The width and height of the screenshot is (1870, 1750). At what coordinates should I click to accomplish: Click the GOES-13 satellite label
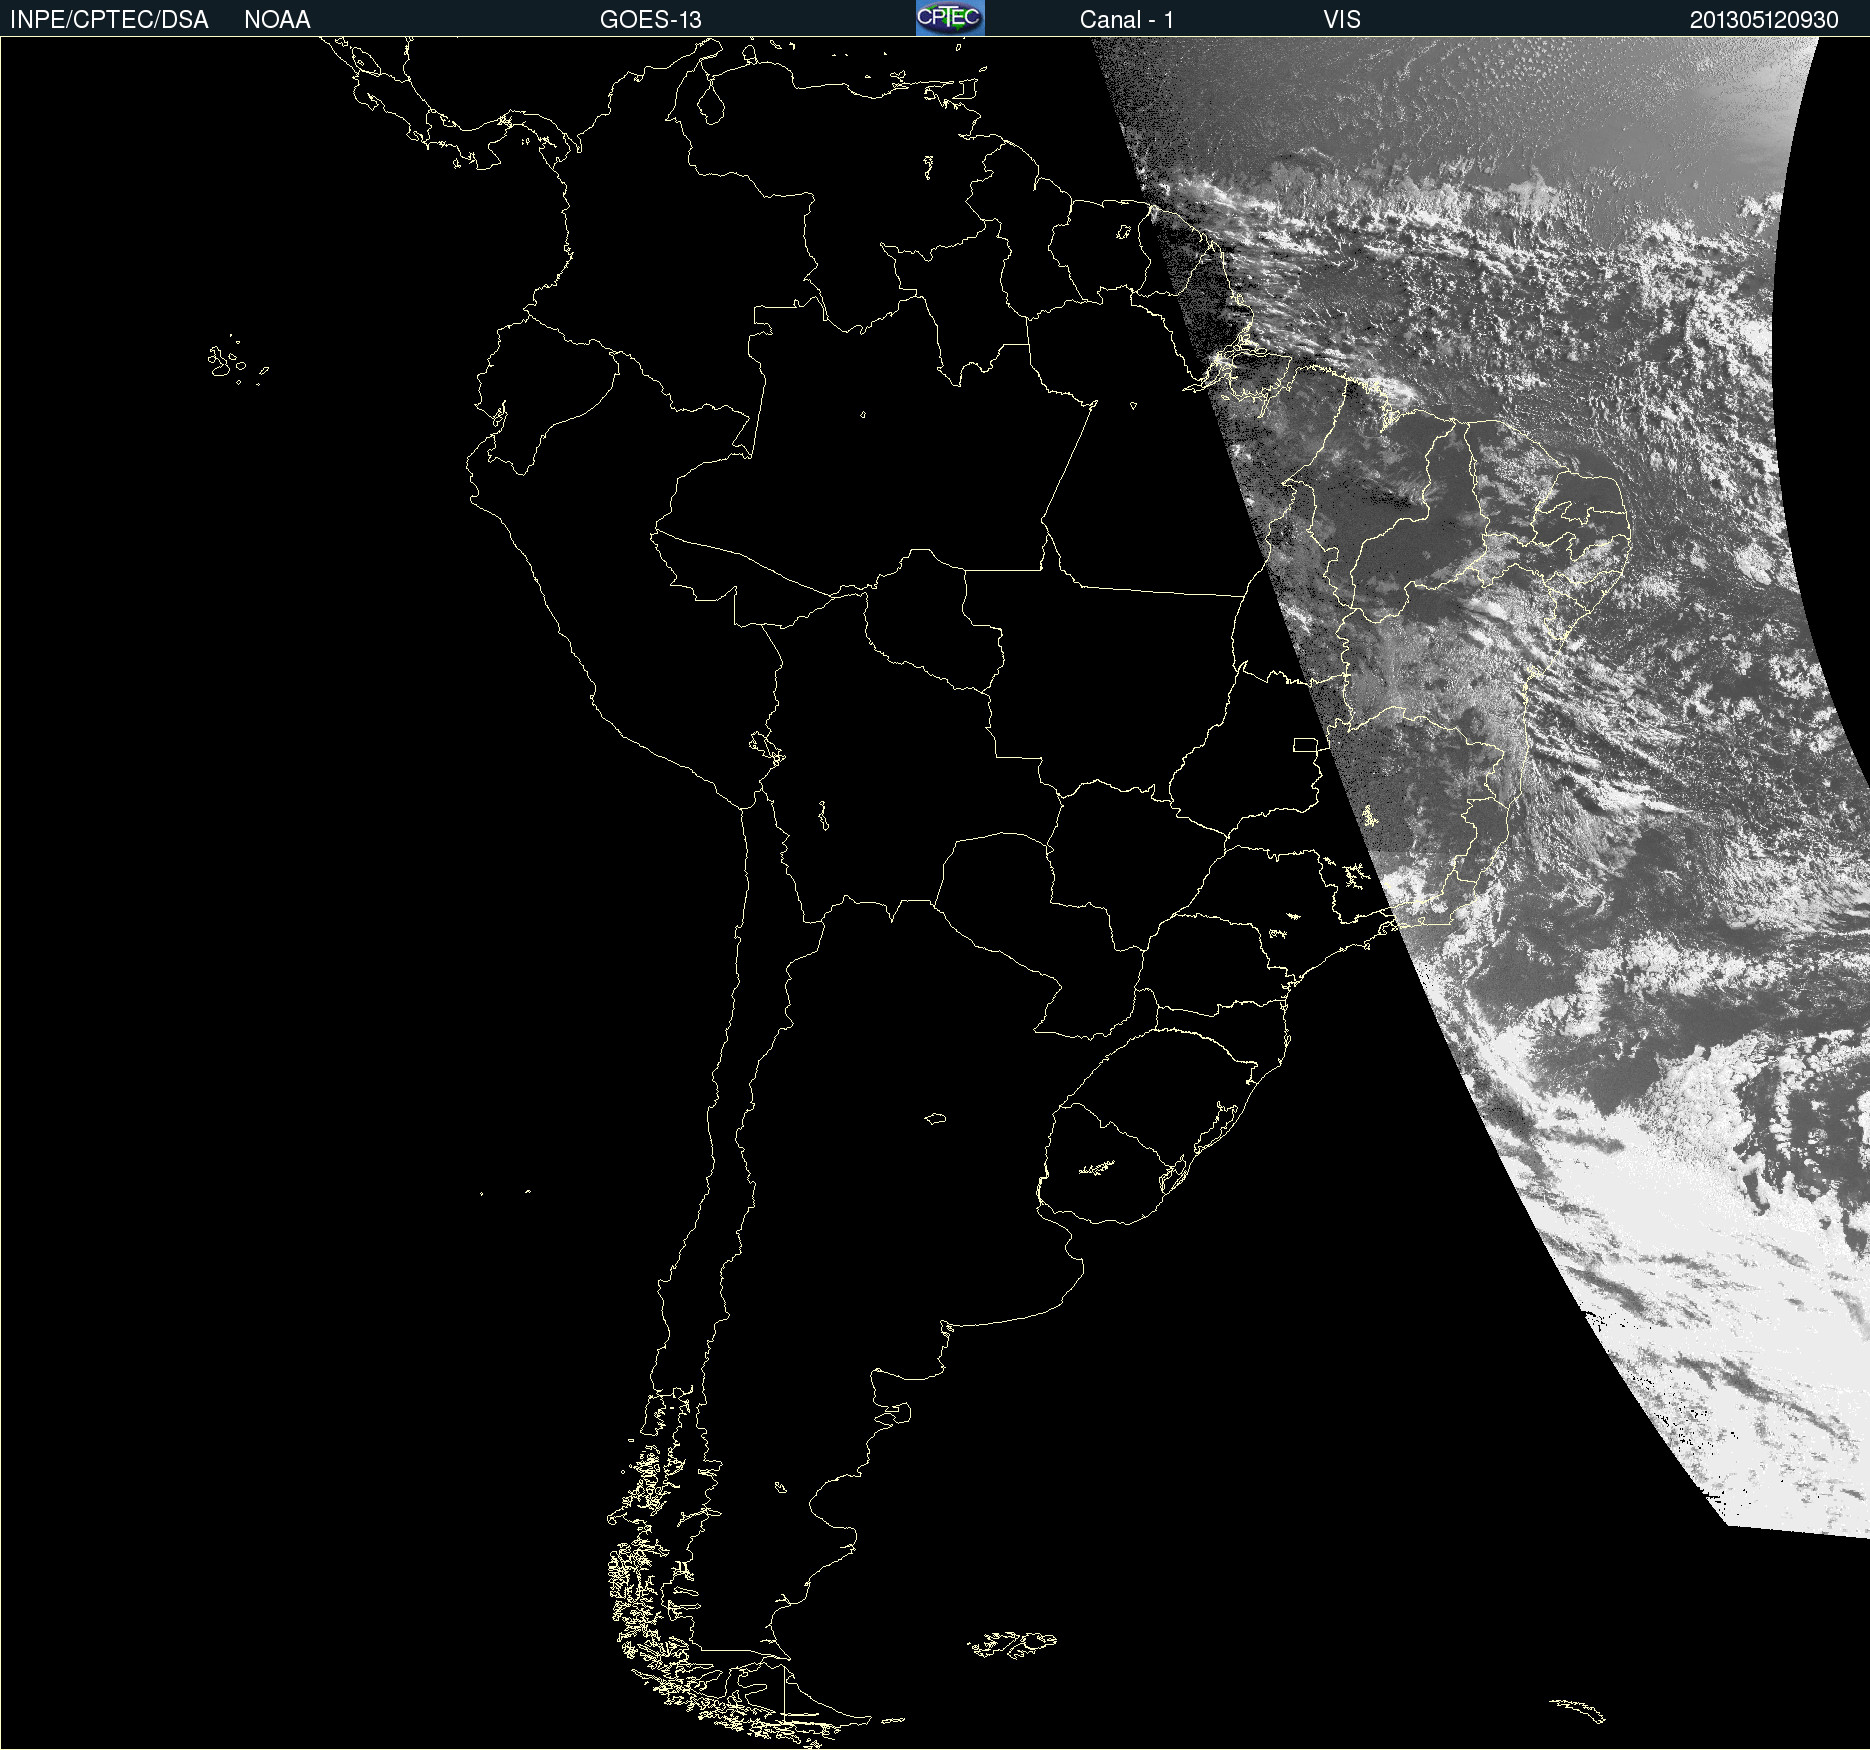point(651,20)
